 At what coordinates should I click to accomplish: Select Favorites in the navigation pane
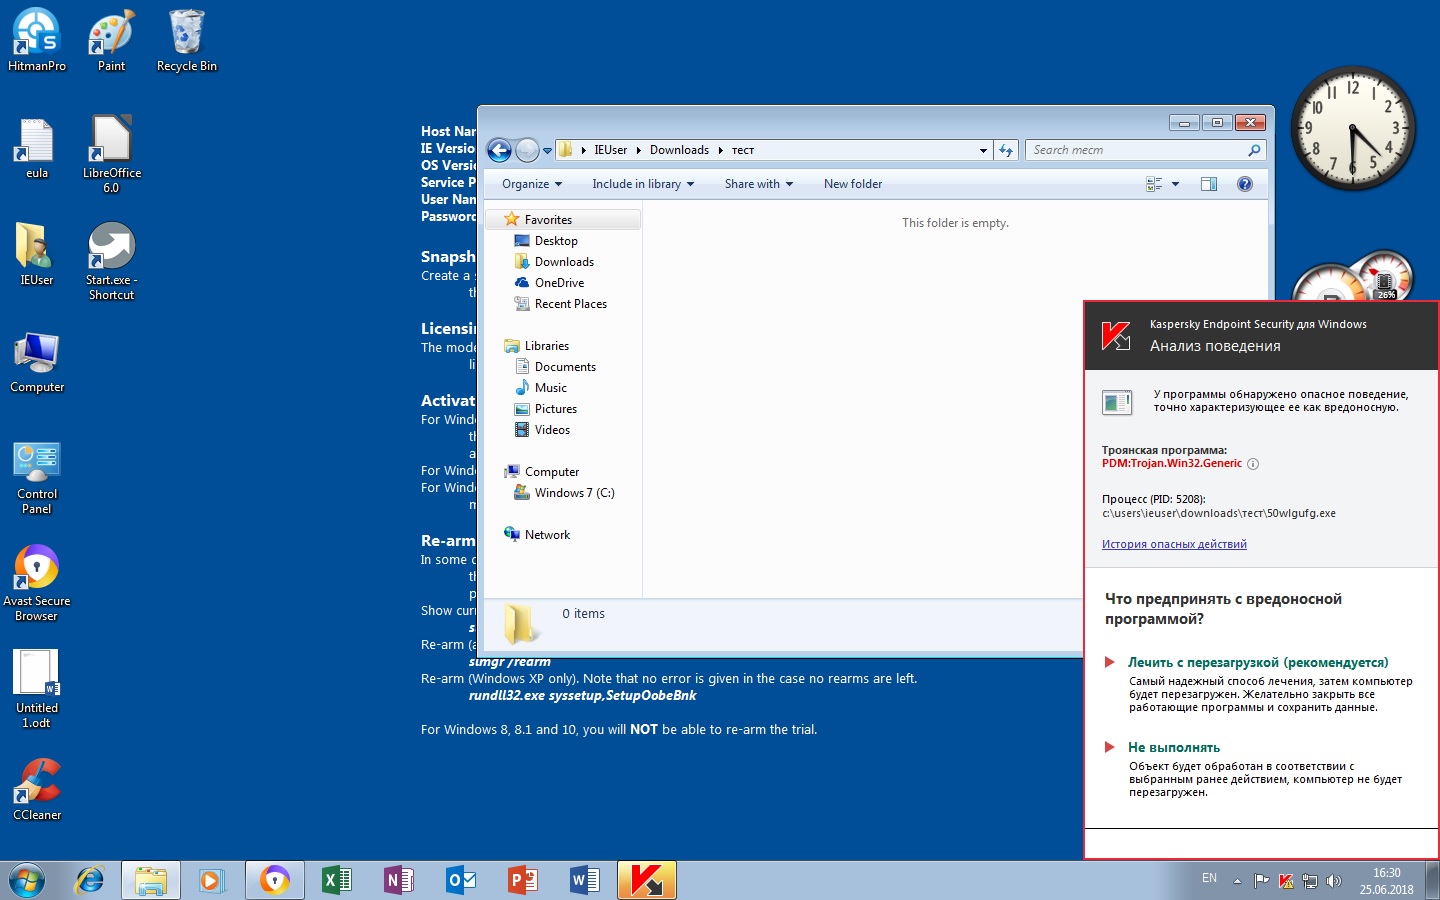563,219
